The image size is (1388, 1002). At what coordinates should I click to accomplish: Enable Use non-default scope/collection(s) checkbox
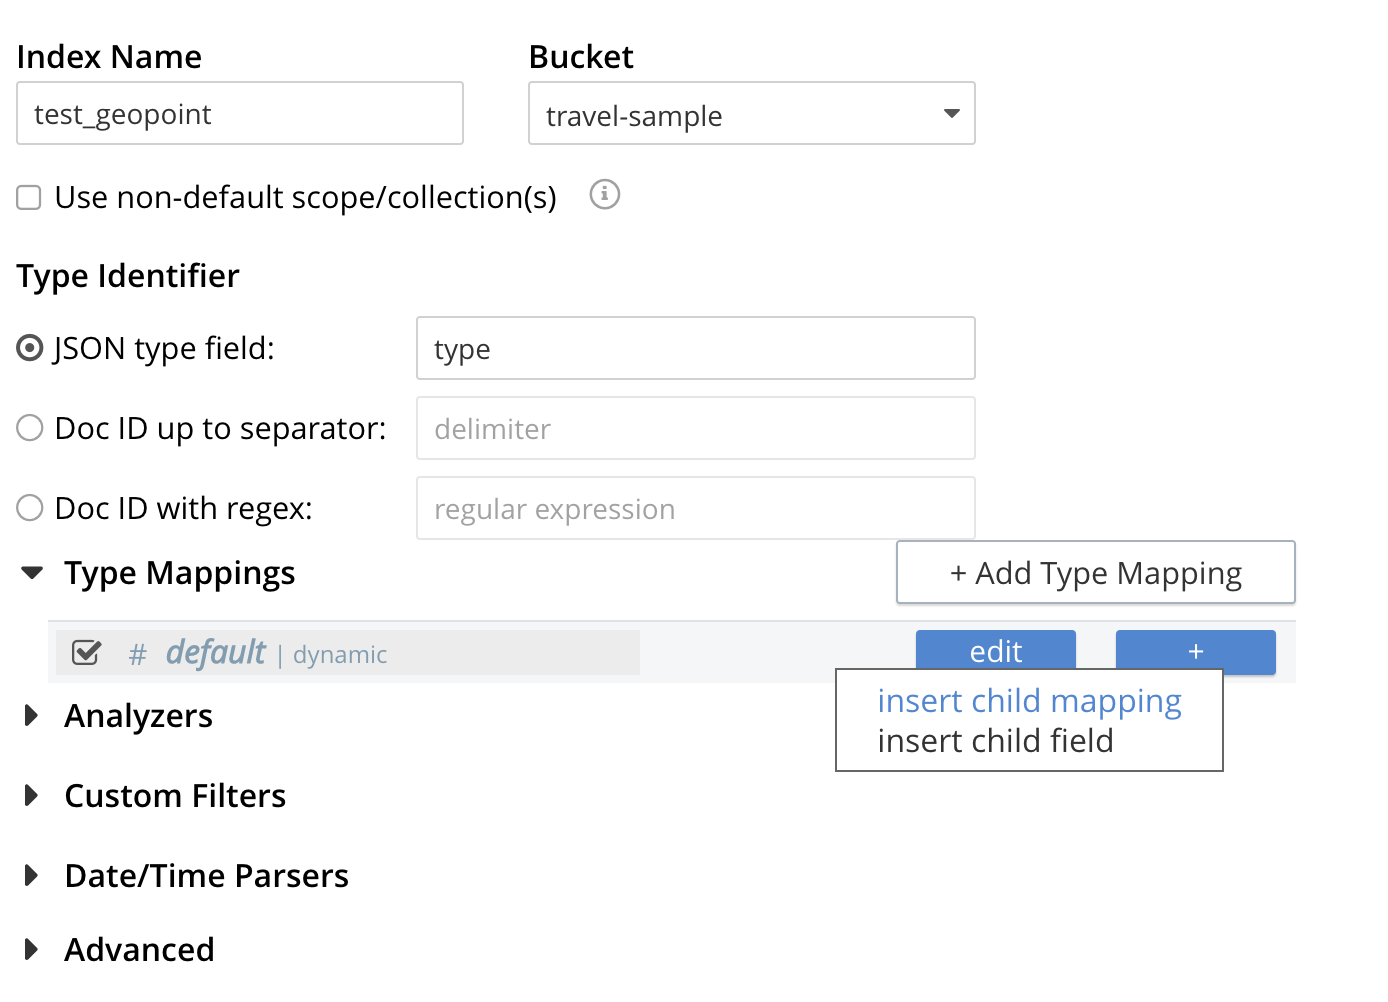tap(29, 197)
